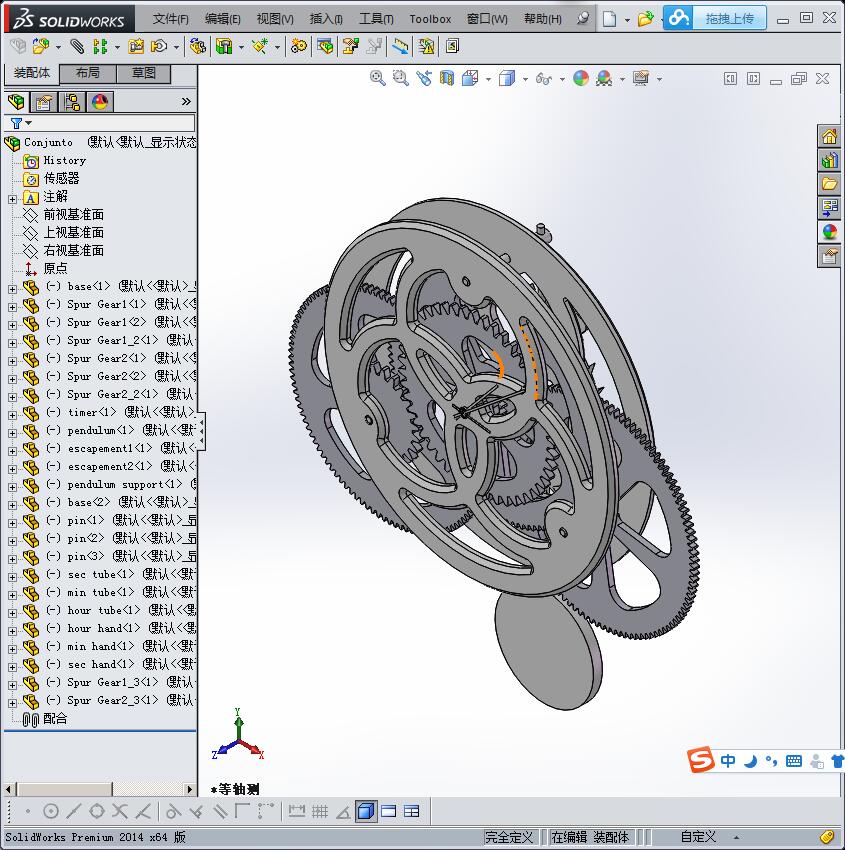Open the 工具(T) menu
Viewport: 845px width, 850px height.
pos(376,19)
